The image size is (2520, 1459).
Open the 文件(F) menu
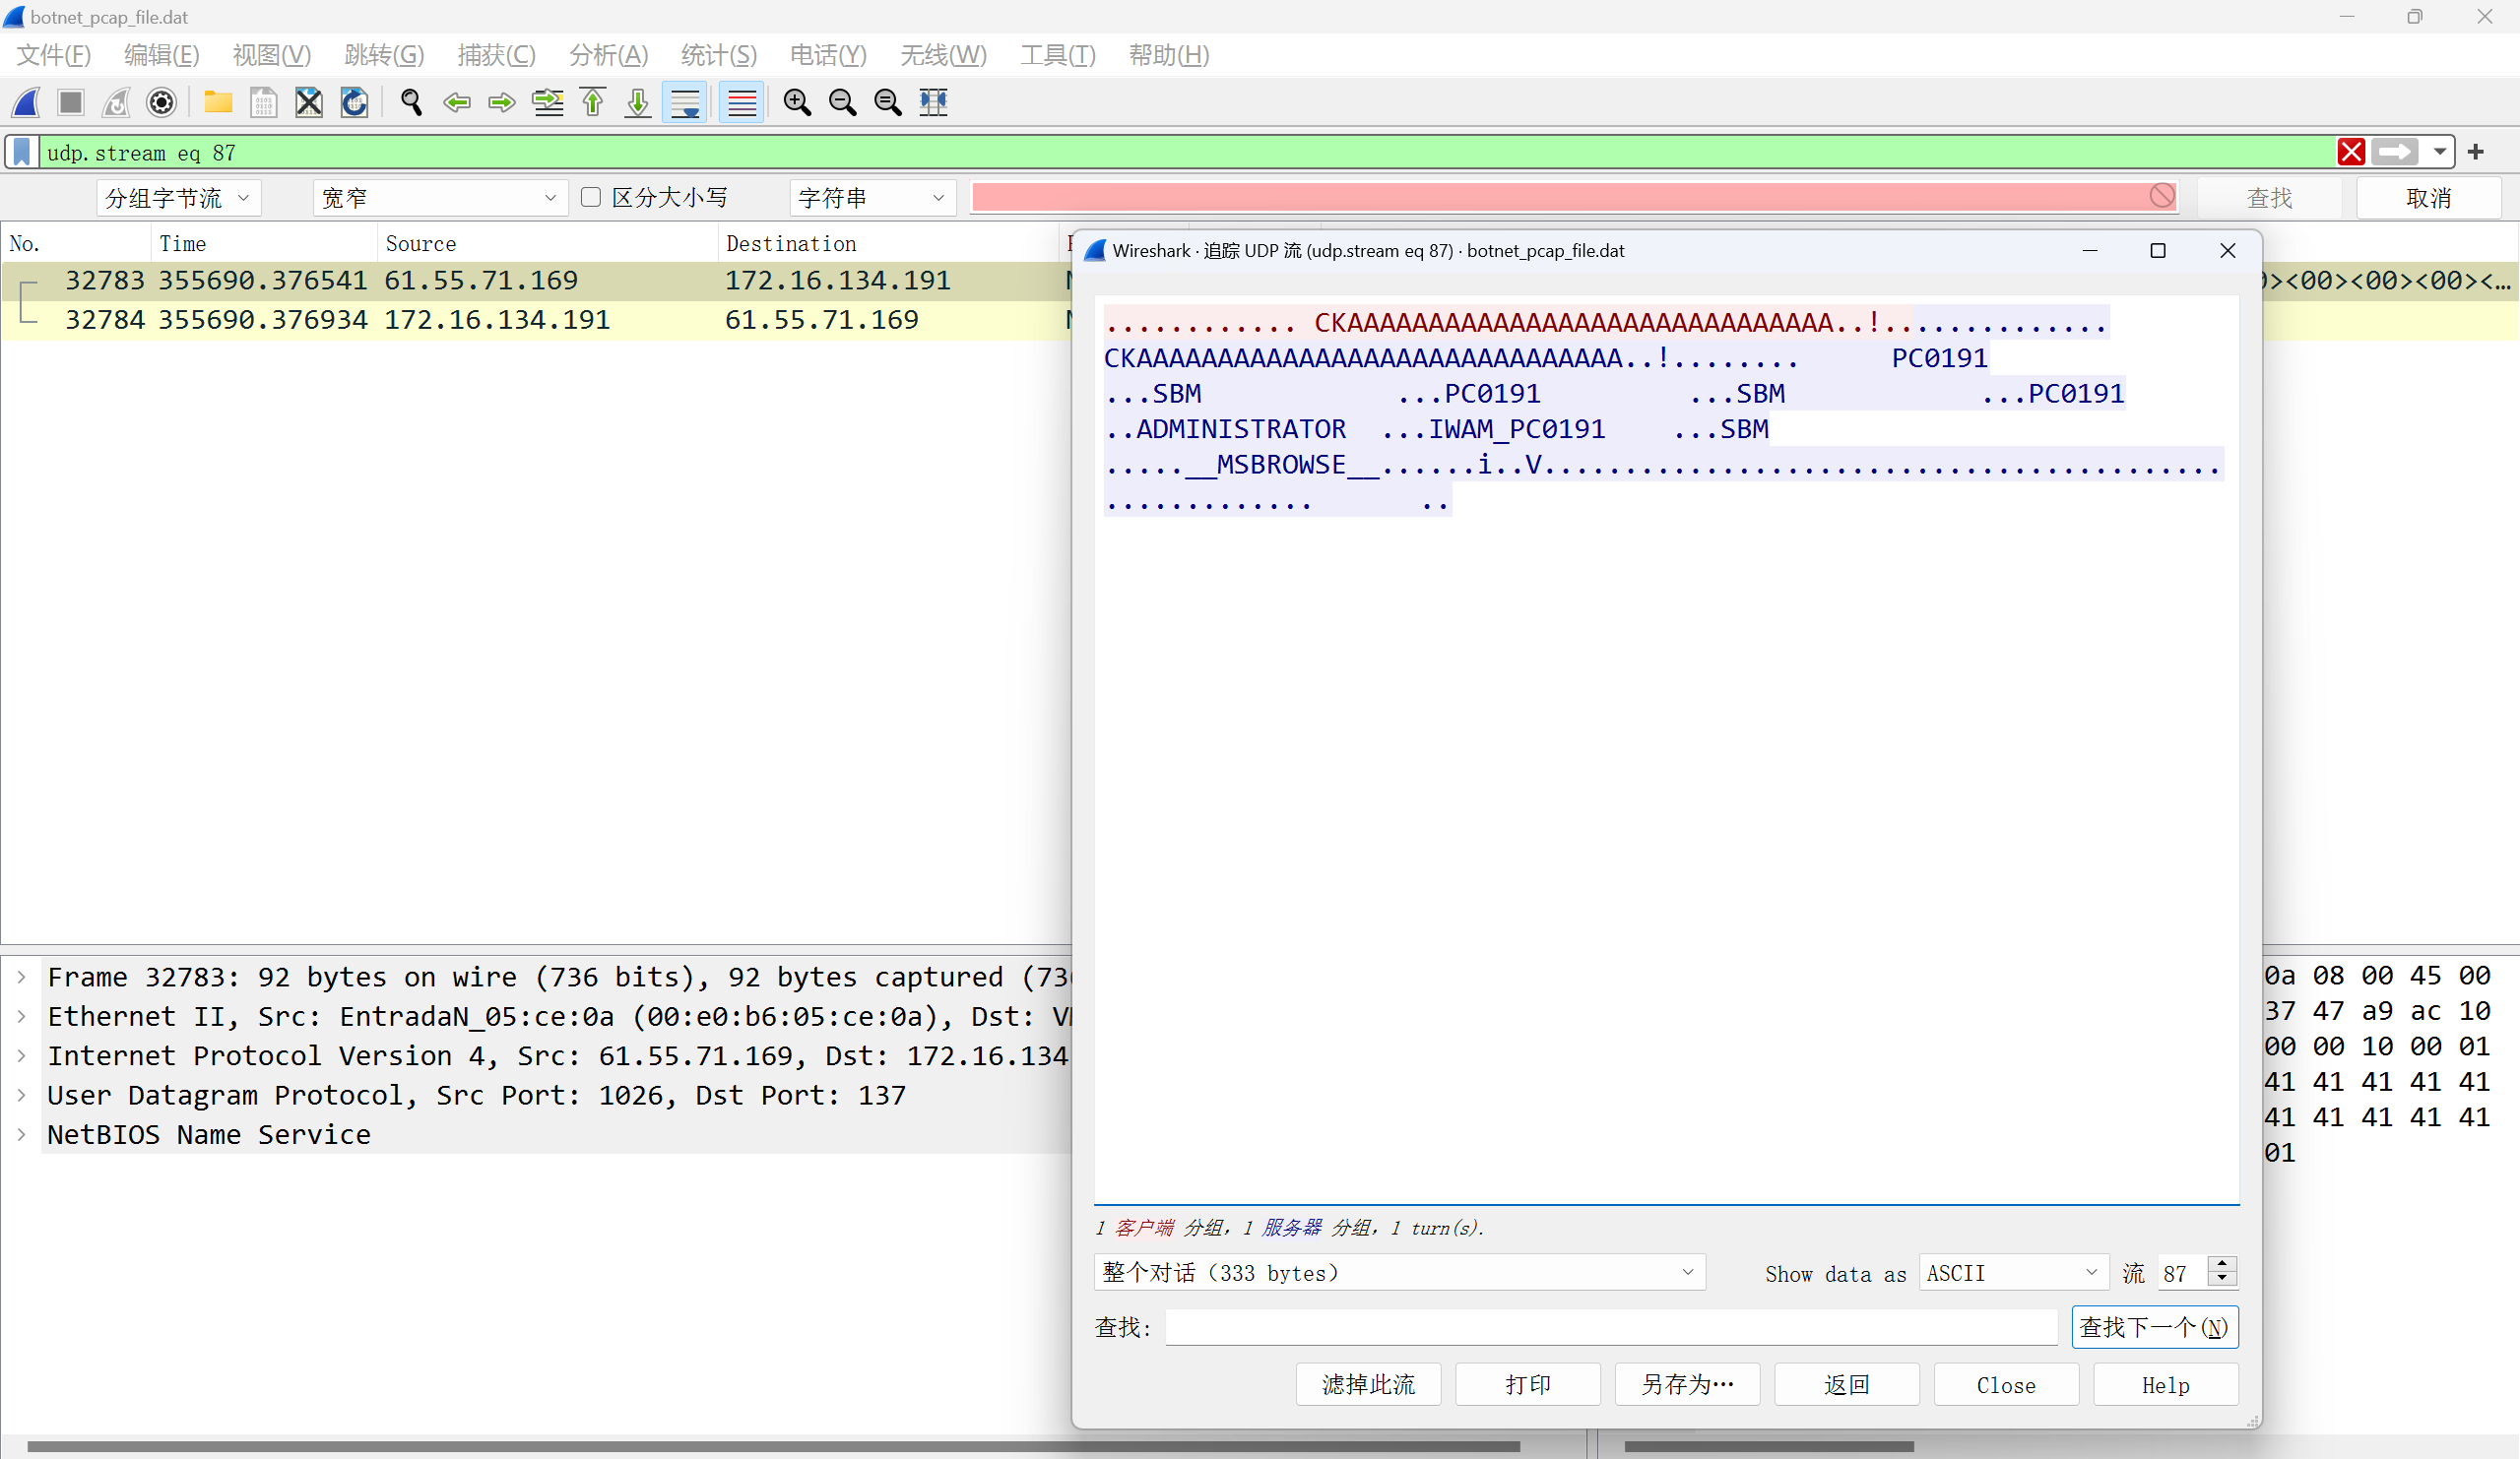click(x=54, y=55)
